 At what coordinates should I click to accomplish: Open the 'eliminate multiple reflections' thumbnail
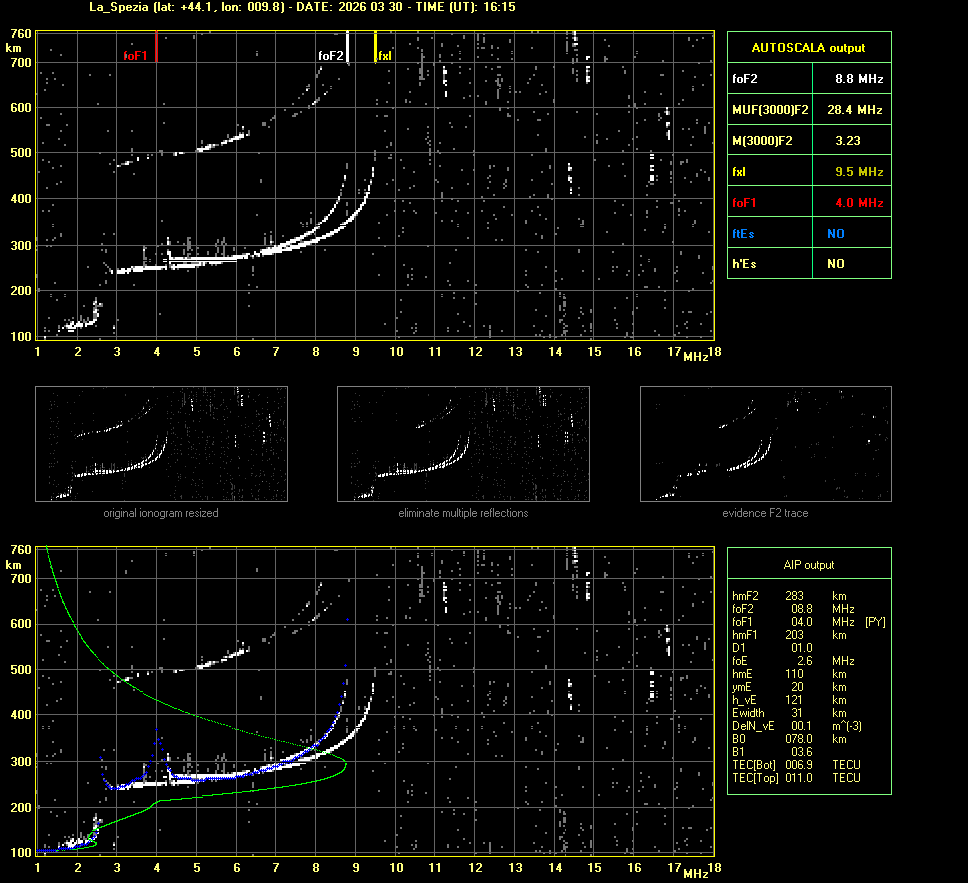[463, 444]
